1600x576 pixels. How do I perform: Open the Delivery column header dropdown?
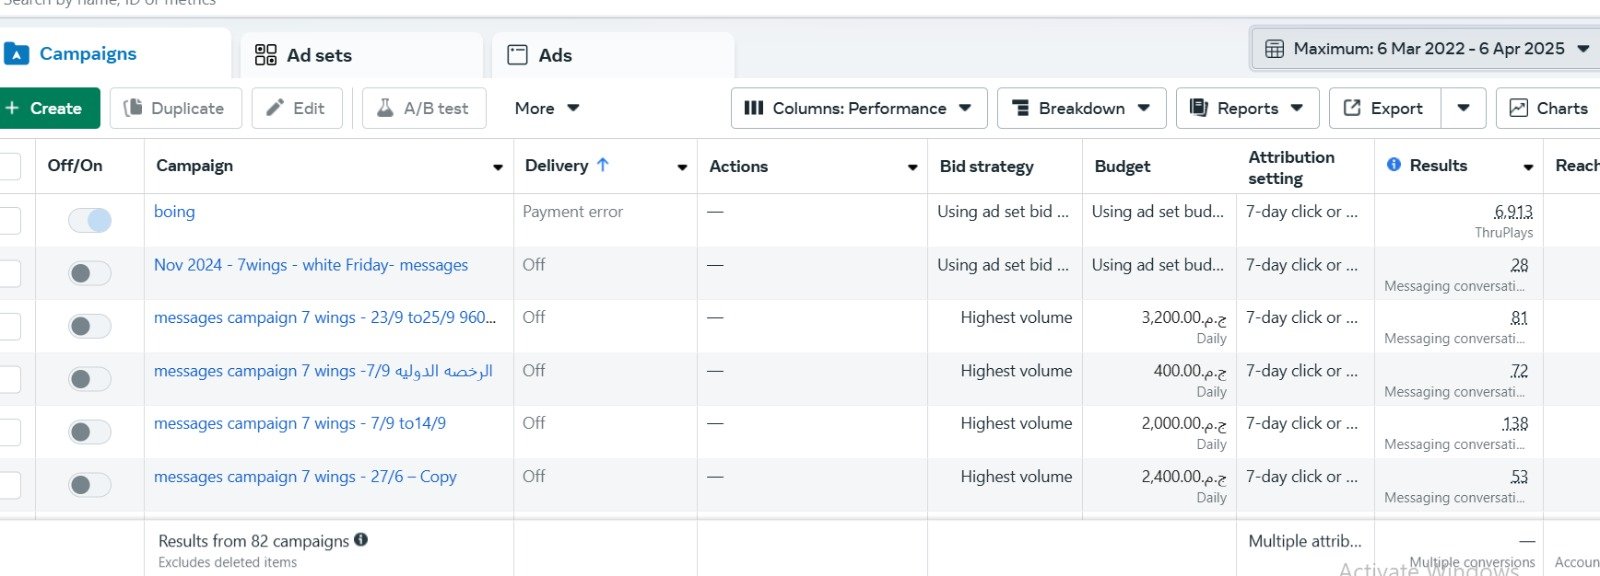pyautogui.click(x=682, y=167)
